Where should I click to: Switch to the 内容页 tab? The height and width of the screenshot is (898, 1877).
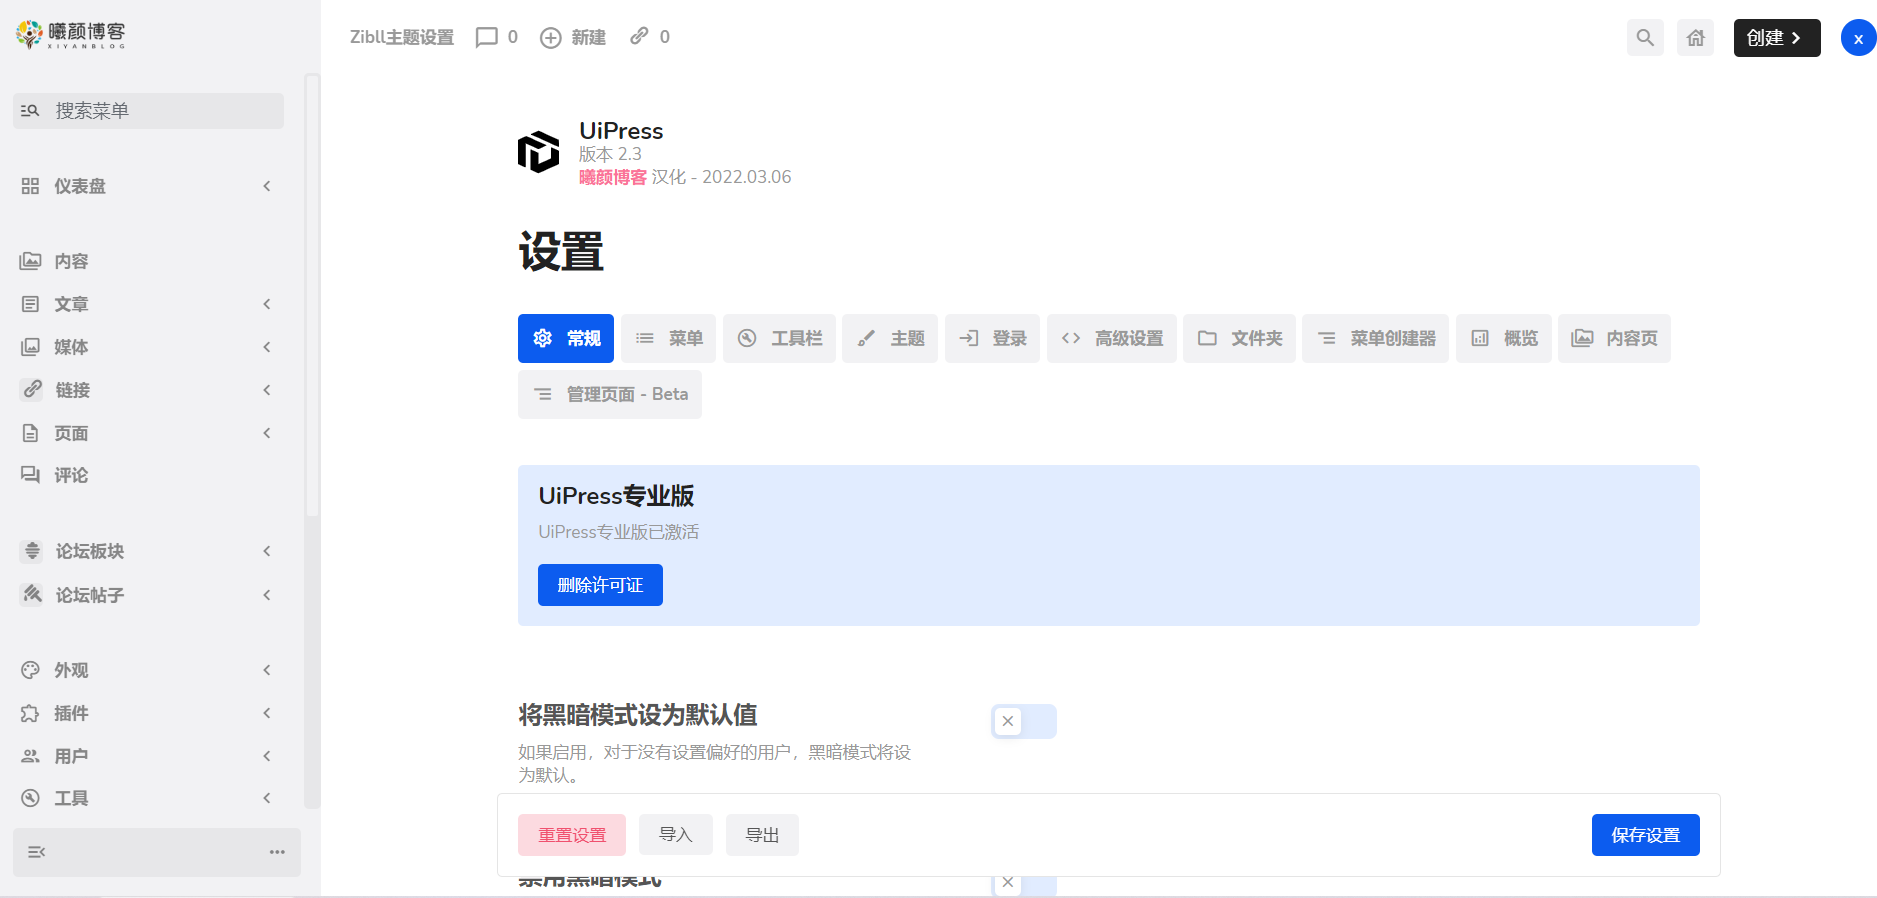pos(1614,338)
